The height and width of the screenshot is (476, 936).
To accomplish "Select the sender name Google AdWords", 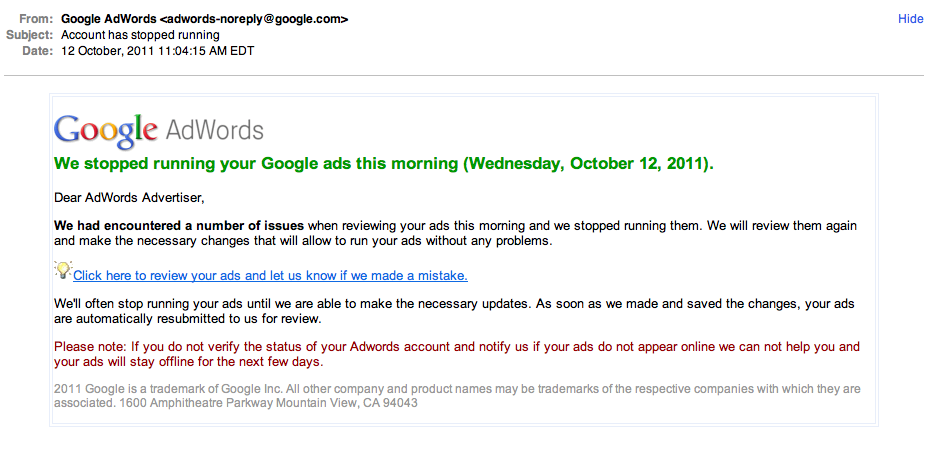I will 109,19.
